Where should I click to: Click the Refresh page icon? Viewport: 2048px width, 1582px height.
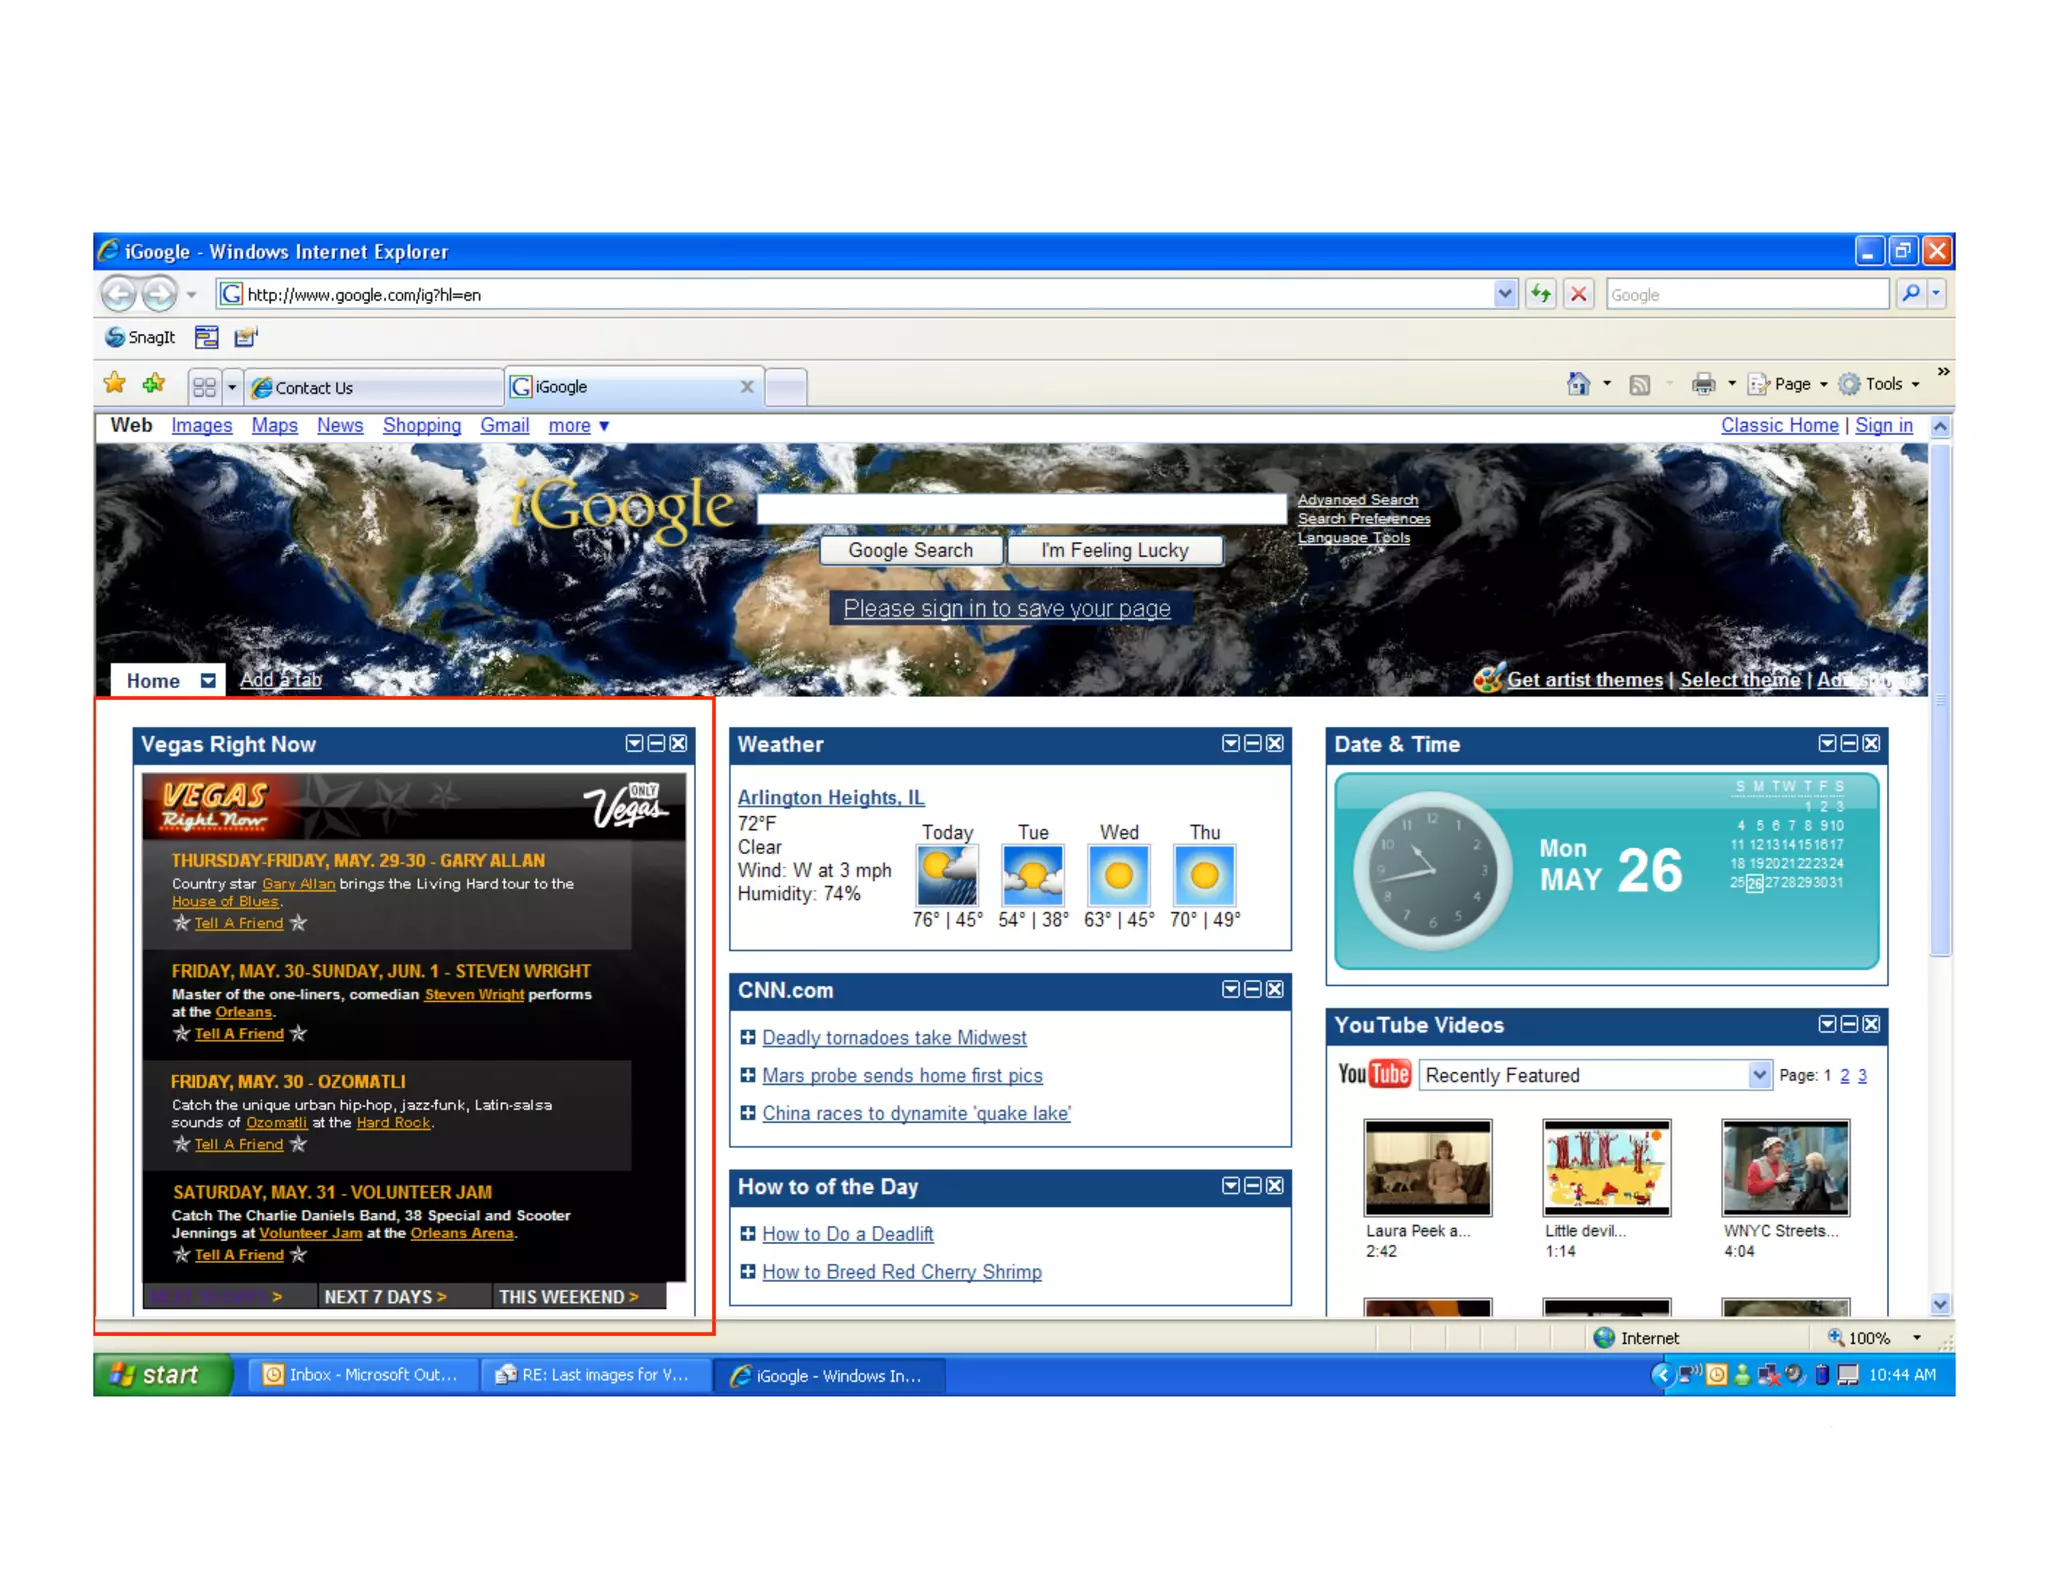(x=1540, y=294)
